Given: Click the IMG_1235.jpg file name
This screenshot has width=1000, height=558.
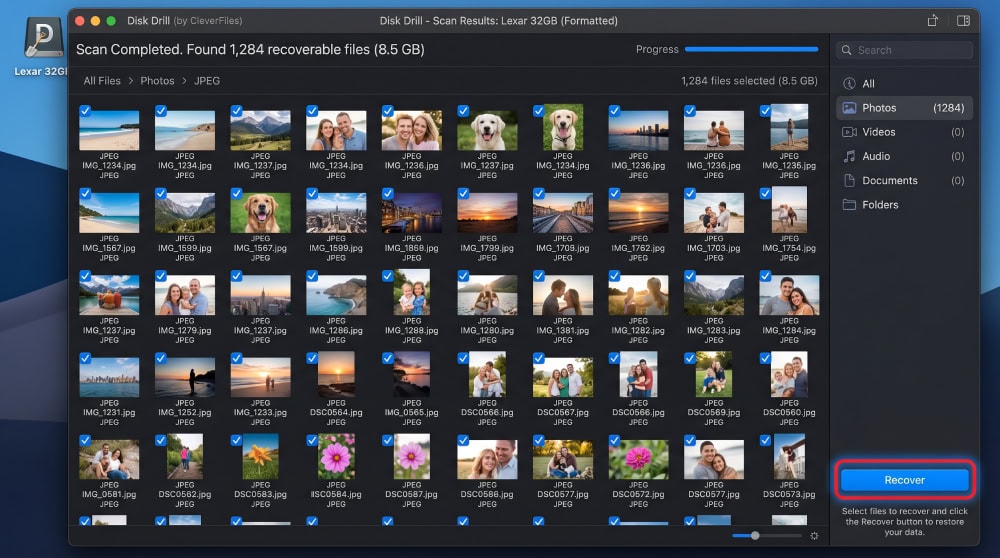Looking at the screenshot, I should tap(789, 165).
